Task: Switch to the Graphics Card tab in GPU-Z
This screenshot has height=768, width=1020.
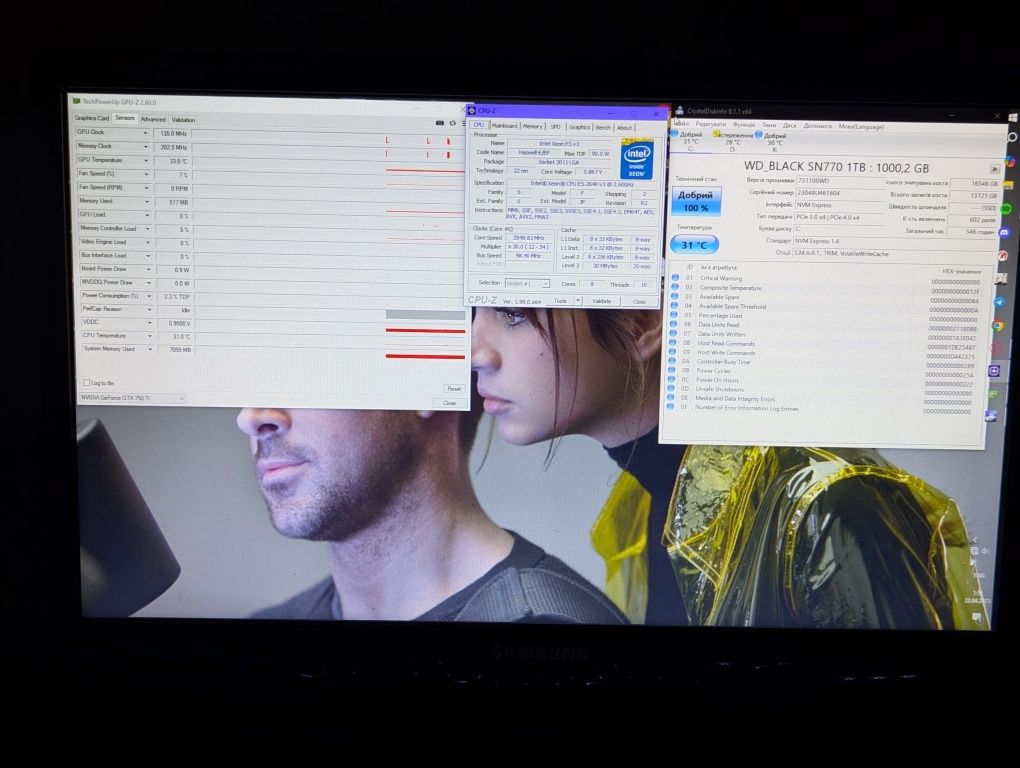Action: point(92,118)
